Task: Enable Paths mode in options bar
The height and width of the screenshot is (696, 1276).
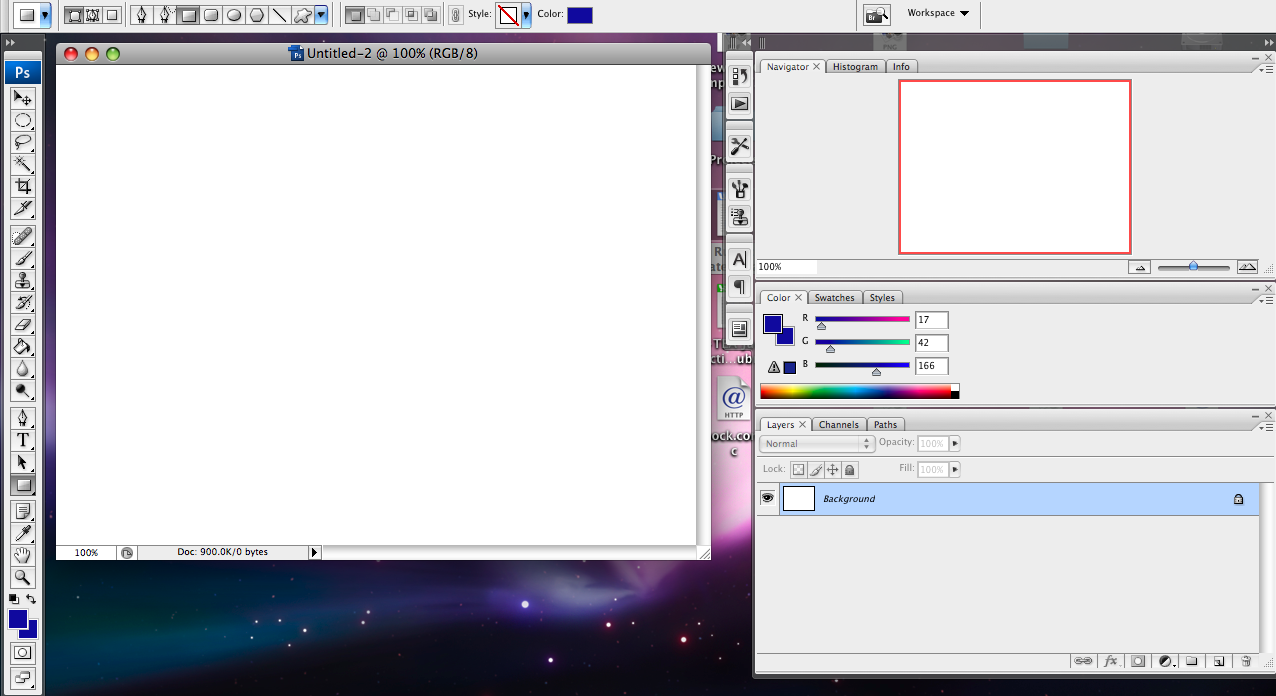Action: pyautogui.click(x=93, y=15)
